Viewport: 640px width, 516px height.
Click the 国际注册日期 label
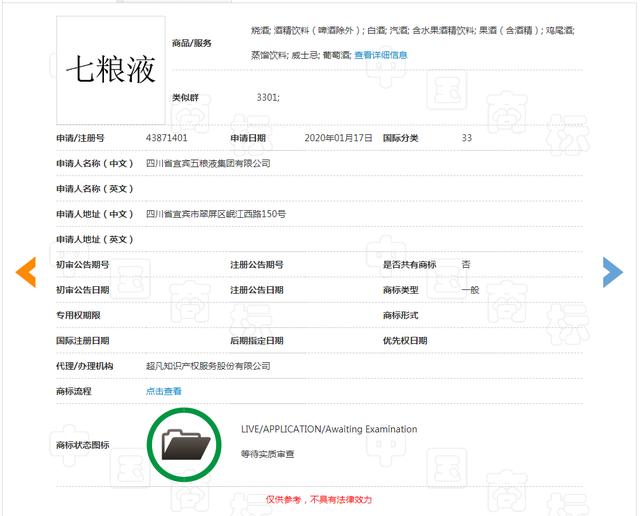tap(82, 340)
